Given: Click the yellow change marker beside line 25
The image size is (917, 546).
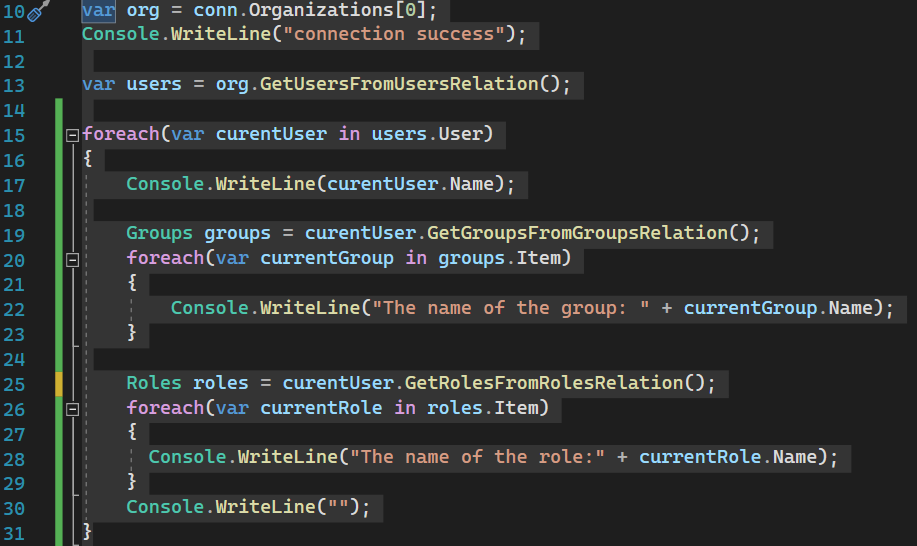Looking at the screenshot, I should point(59,383).
